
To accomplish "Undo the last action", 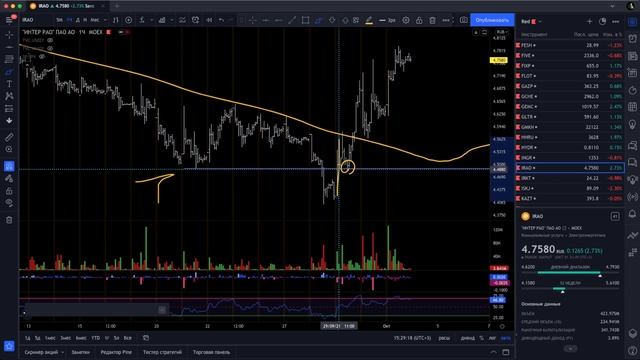I will (221, 20).
